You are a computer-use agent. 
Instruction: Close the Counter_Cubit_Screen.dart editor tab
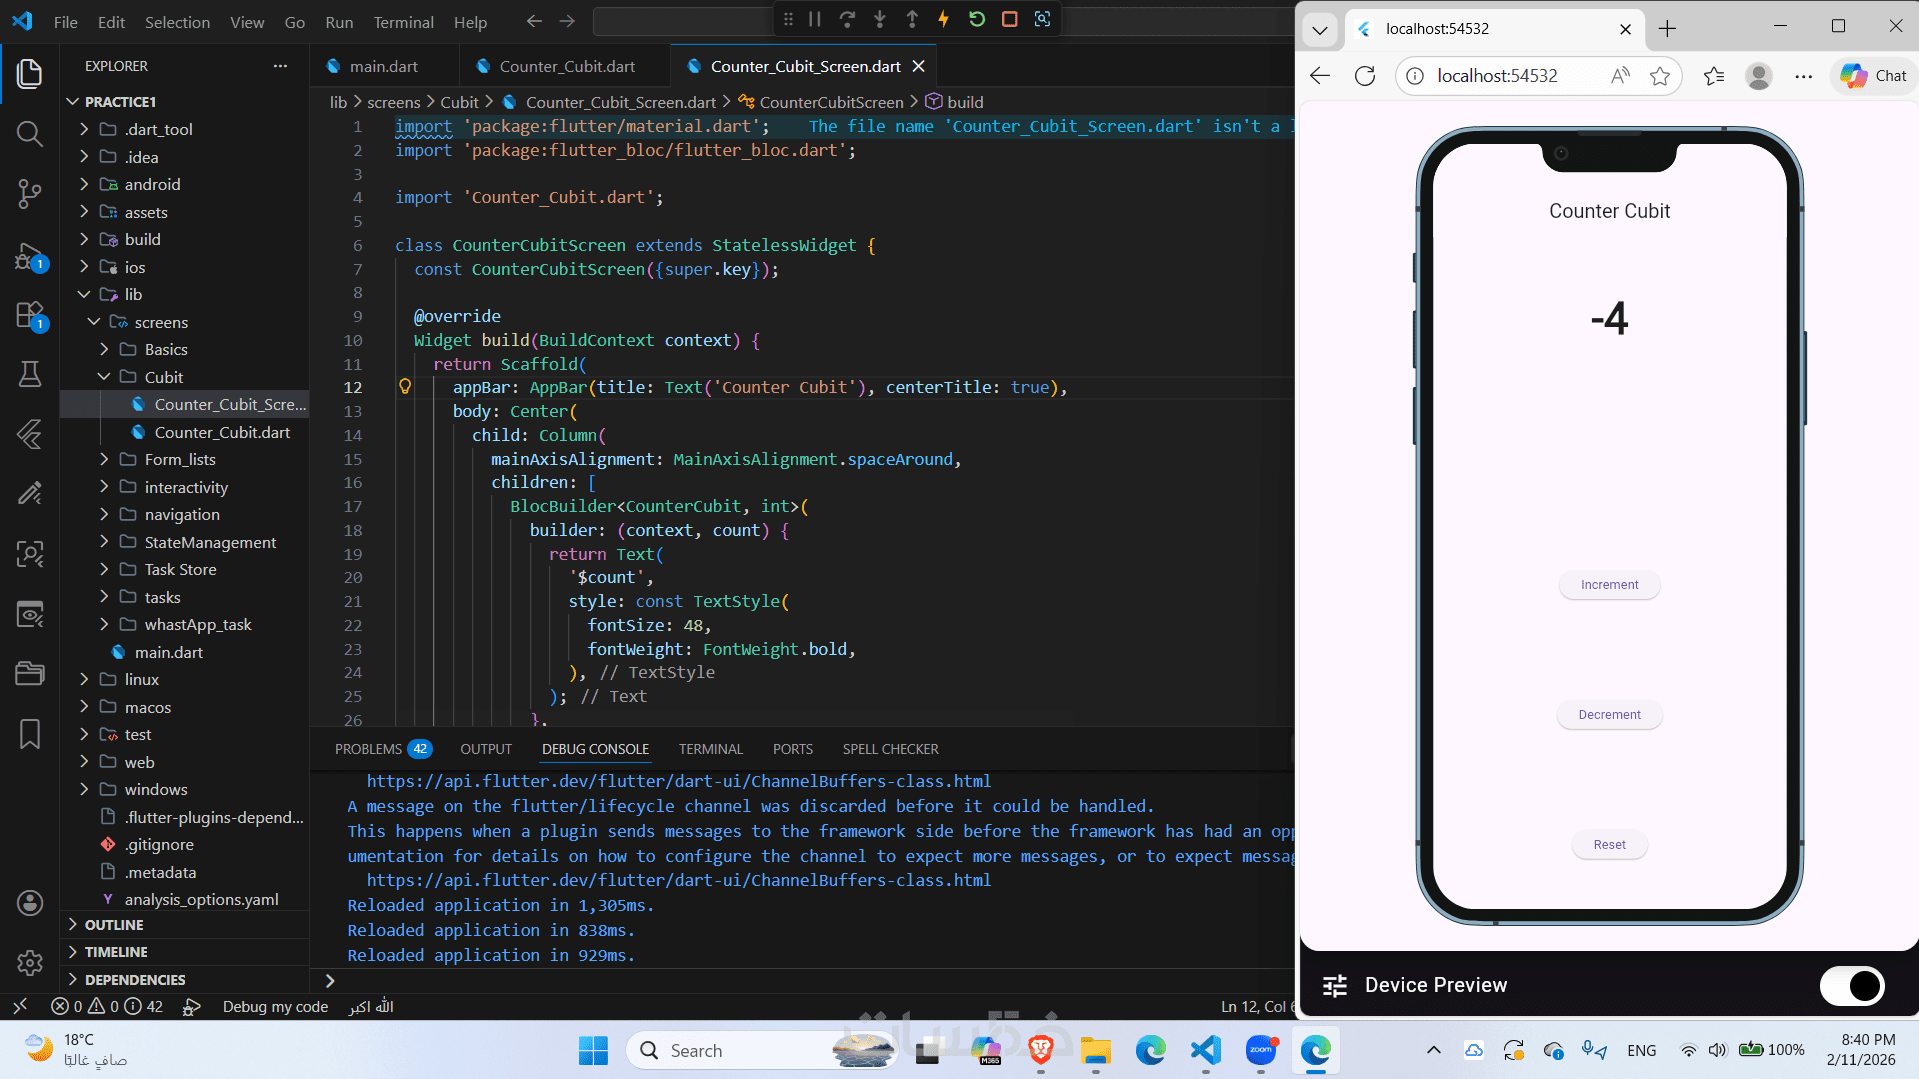point(918,66)
